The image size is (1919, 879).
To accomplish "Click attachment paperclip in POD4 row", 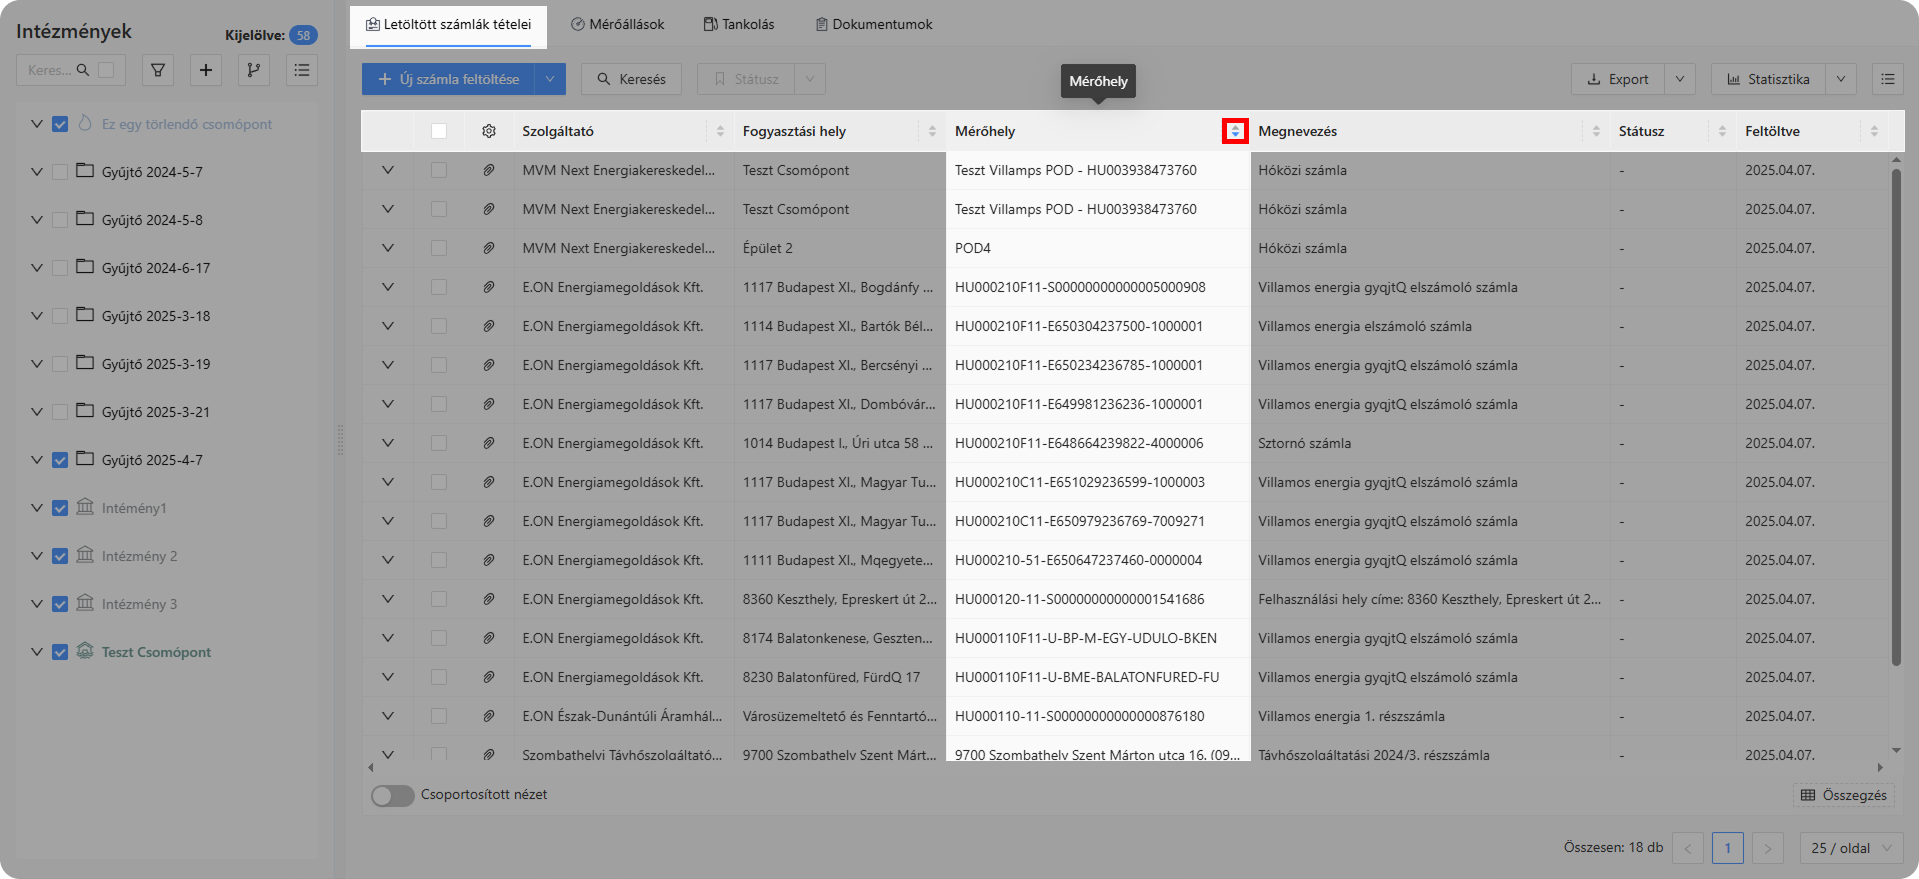I will 489,248.
